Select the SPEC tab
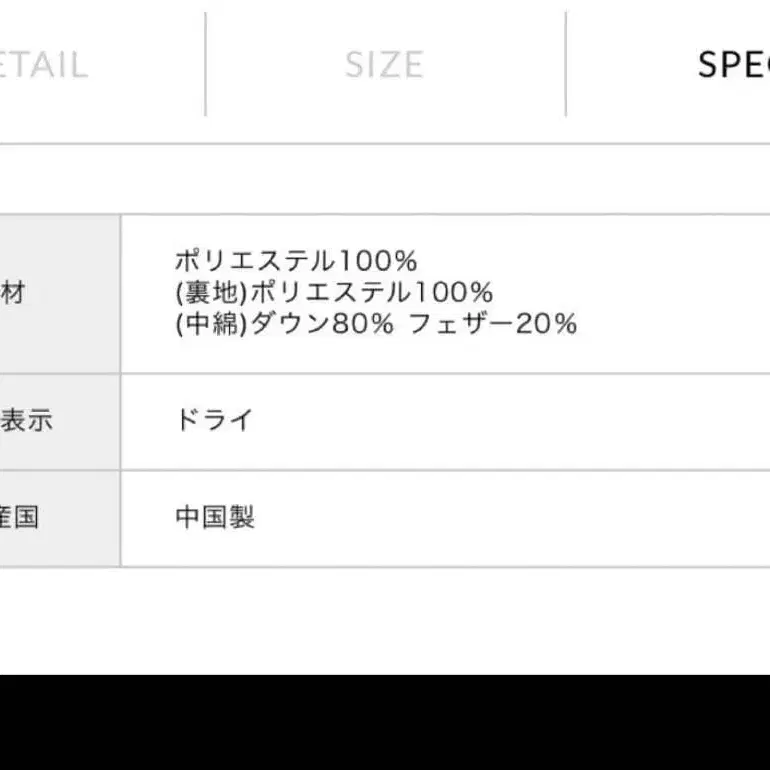This screenshot has height=770, width=770. [x=733, y=65]
